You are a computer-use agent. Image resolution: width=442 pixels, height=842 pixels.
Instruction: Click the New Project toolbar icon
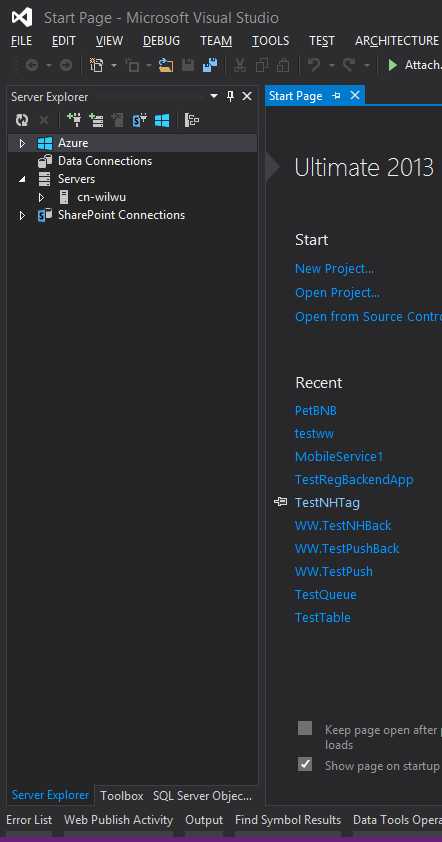pos(97,66)
